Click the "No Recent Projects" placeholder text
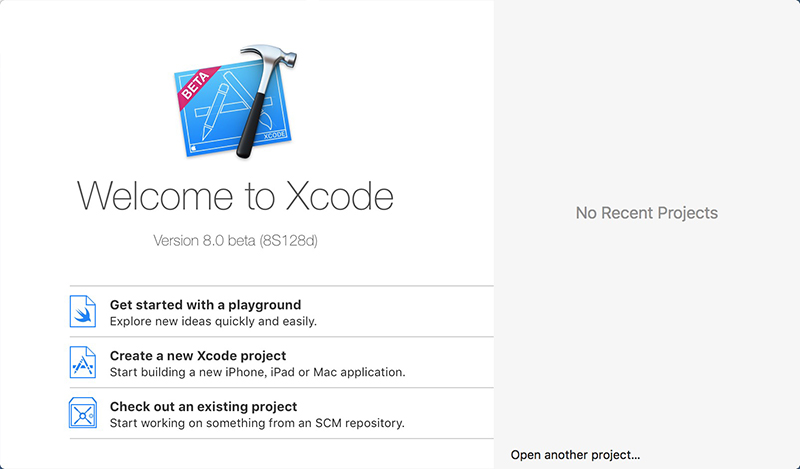The height and width of the screenshot is (469, 800). pyautogui.click(x=647, y=213)
